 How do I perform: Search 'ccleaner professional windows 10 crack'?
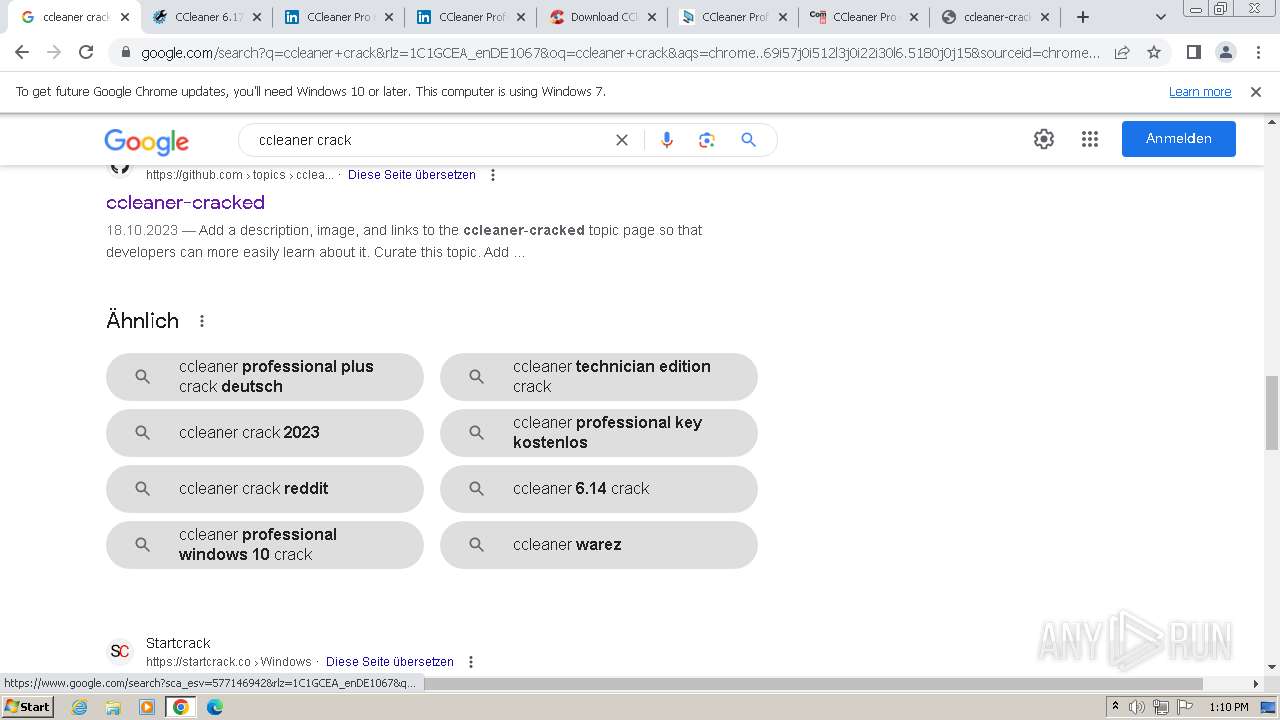point(265,545)
